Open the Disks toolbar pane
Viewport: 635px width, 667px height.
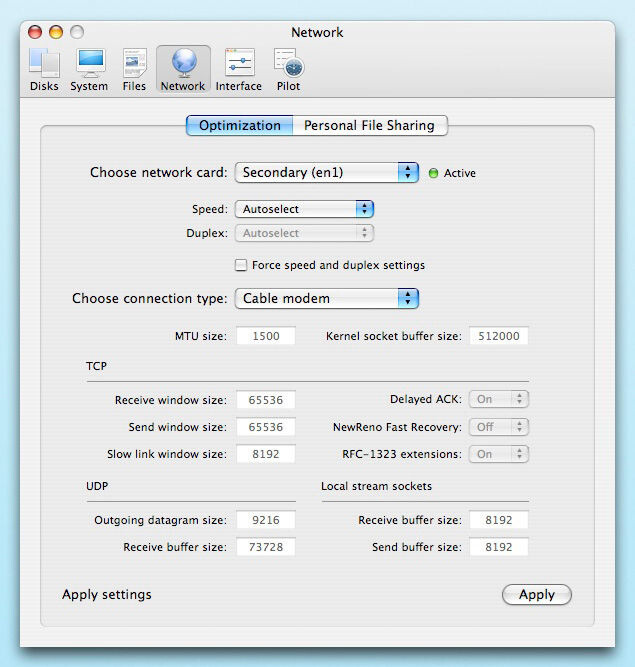44,69
